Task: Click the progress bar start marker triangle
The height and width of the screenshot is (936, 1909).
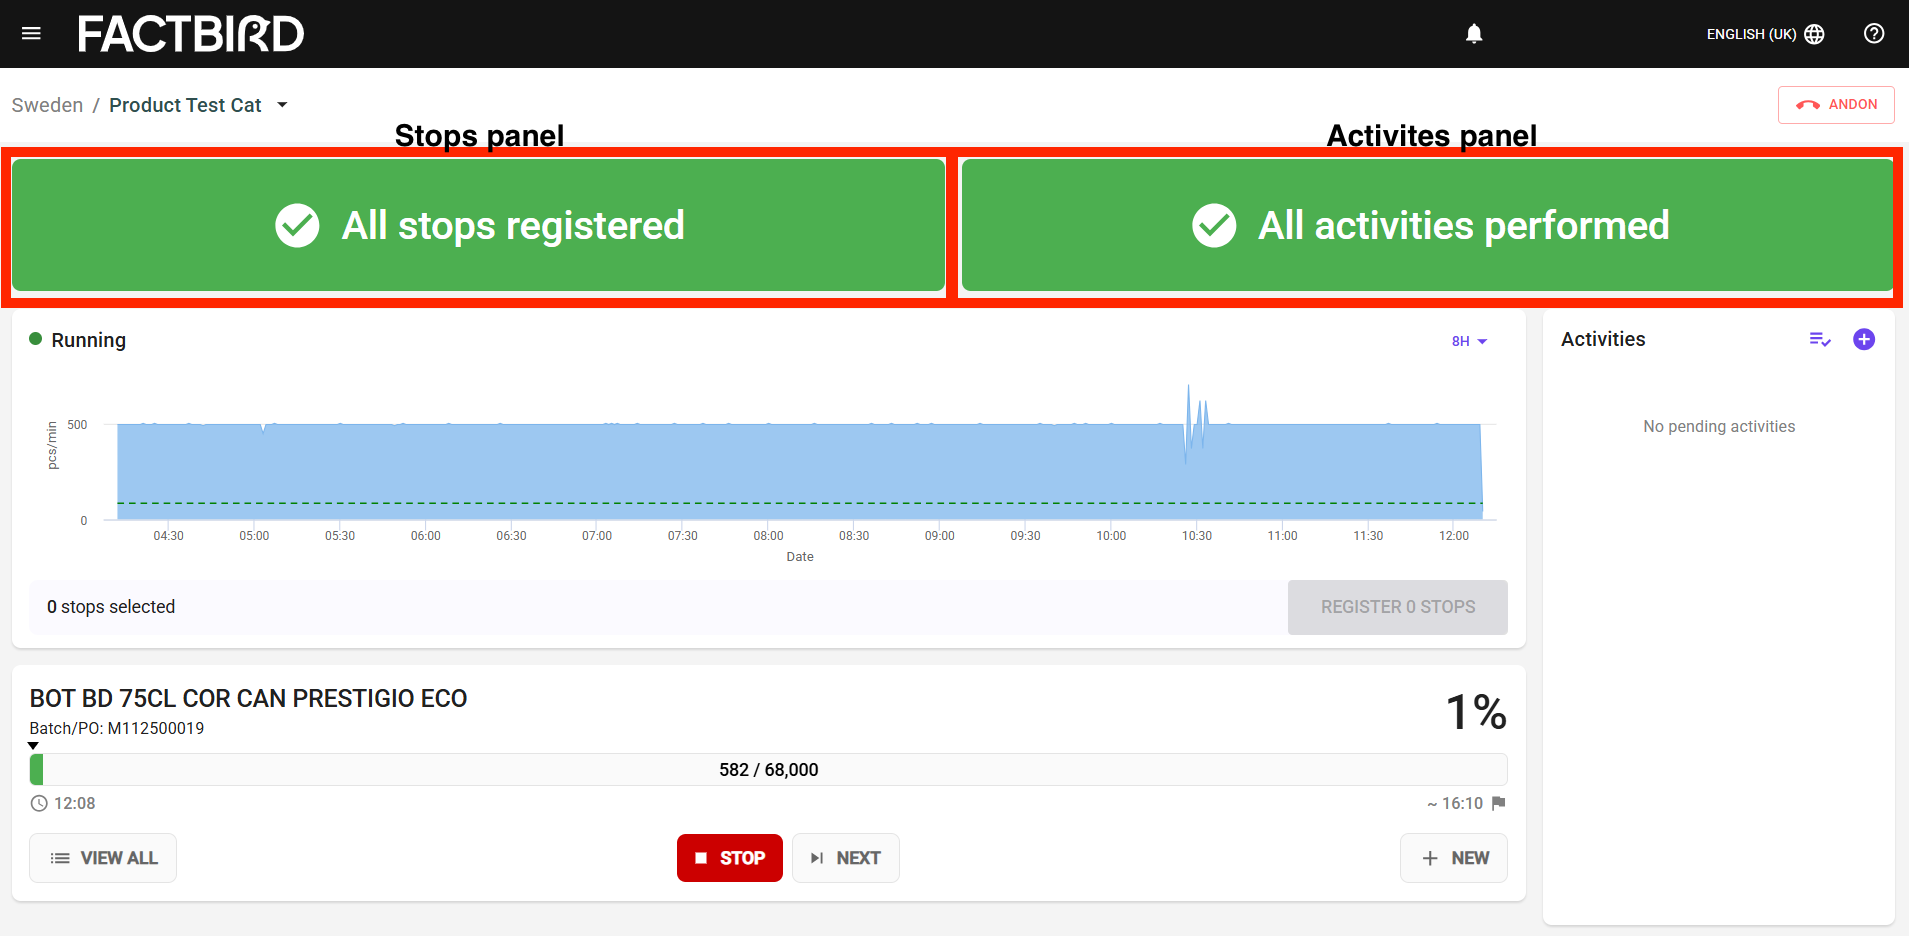Action: (33, 746)
